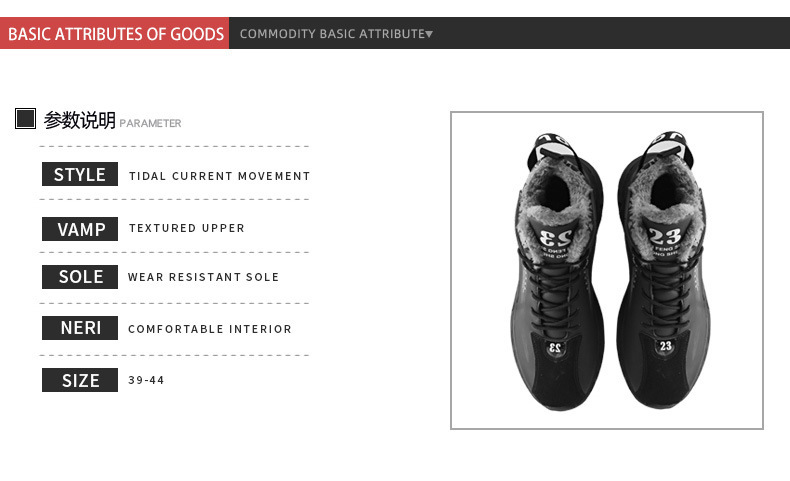The width and height of the screenshot is (790, 481).
Task: Click the 23 logo on left shoe tongue
Action: pos(555,237)
